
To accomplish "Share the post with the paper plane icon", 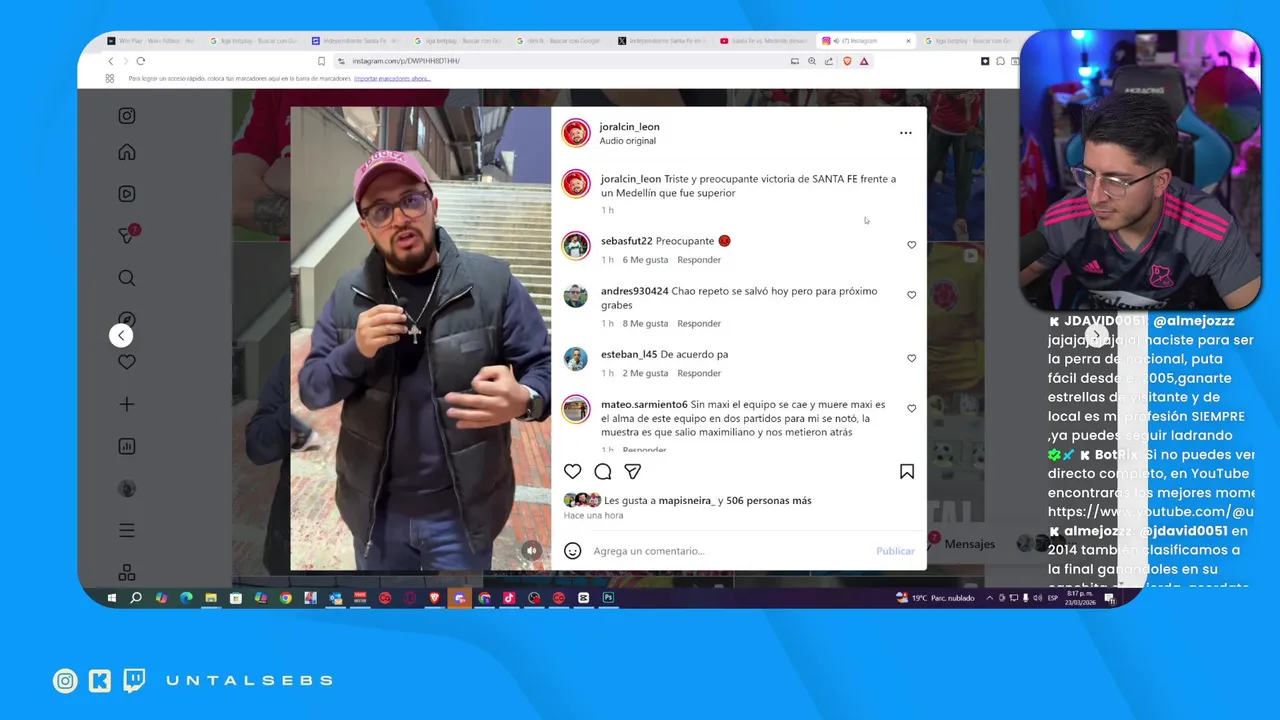I will [633, 471].
